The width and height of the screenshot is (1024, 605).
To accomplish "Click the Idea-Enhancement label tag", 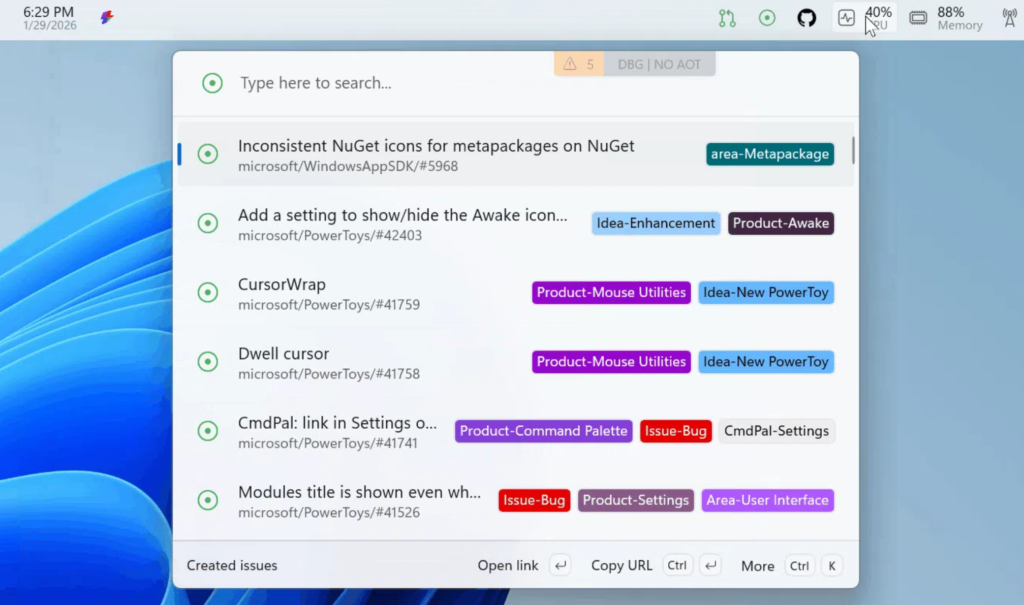I will (655, 223).
